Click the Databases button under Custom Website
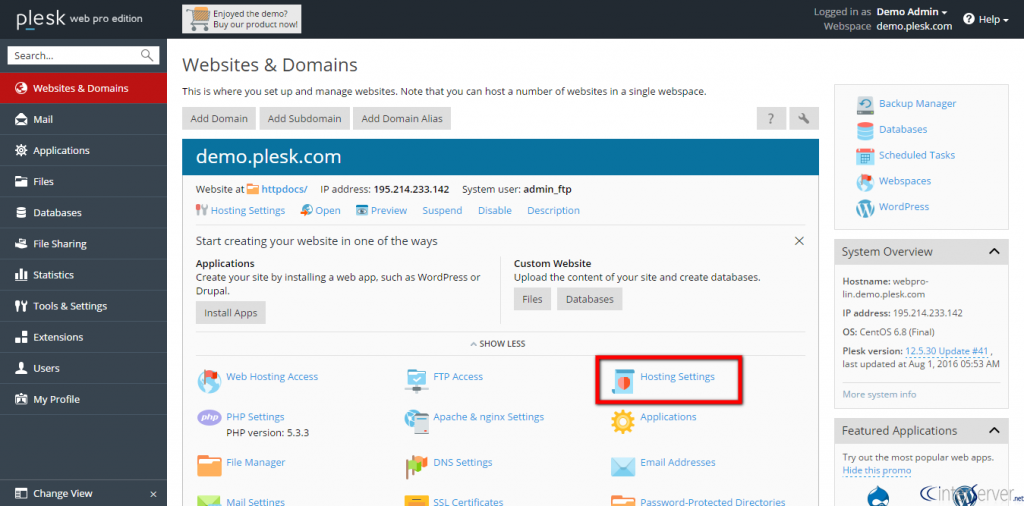Viewport: 1024px width, 506px height. 590,299
